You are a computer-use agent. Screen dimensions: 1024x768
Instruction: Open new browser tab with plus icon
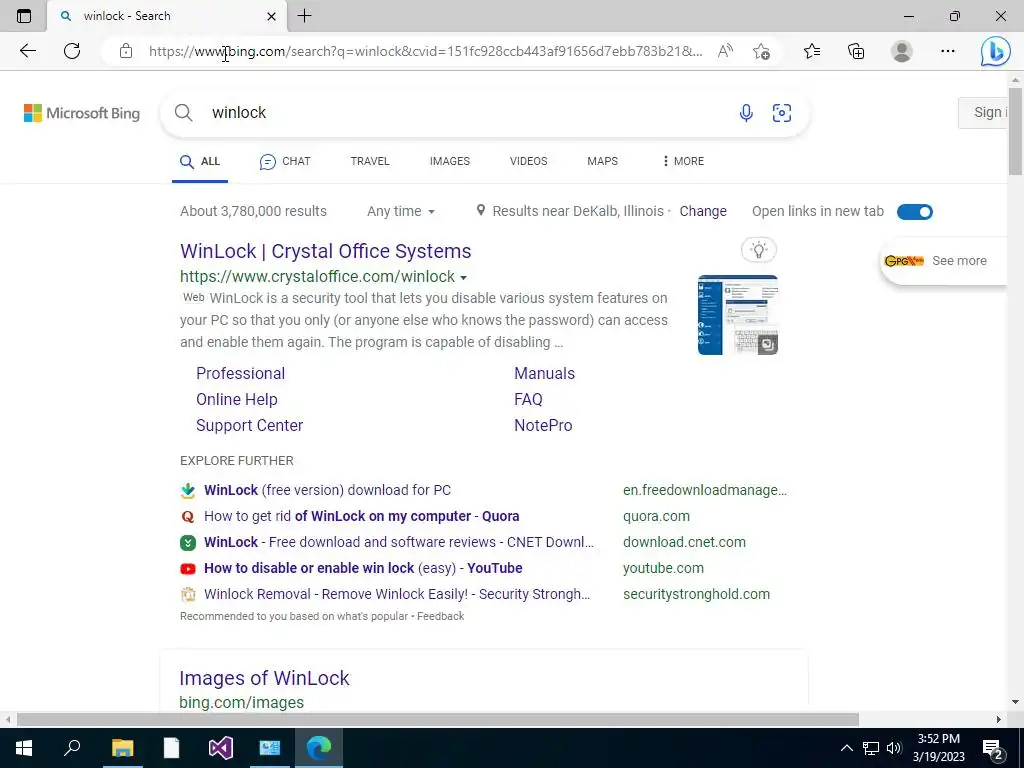304,16
